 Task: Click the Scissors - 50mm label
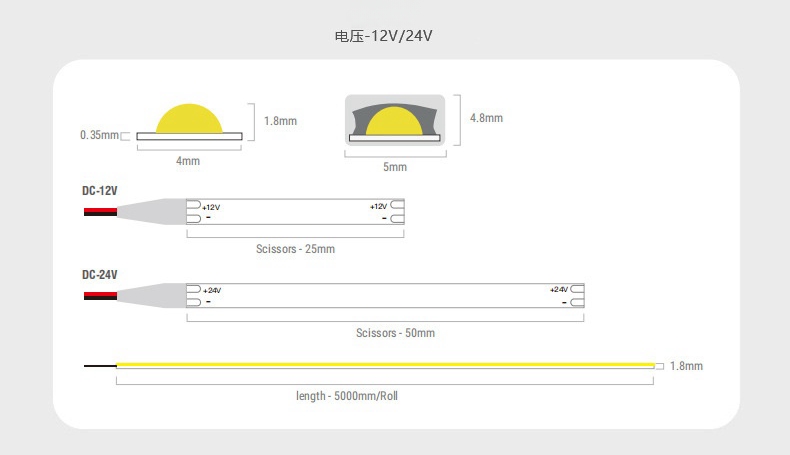click(x=395, y=333)
